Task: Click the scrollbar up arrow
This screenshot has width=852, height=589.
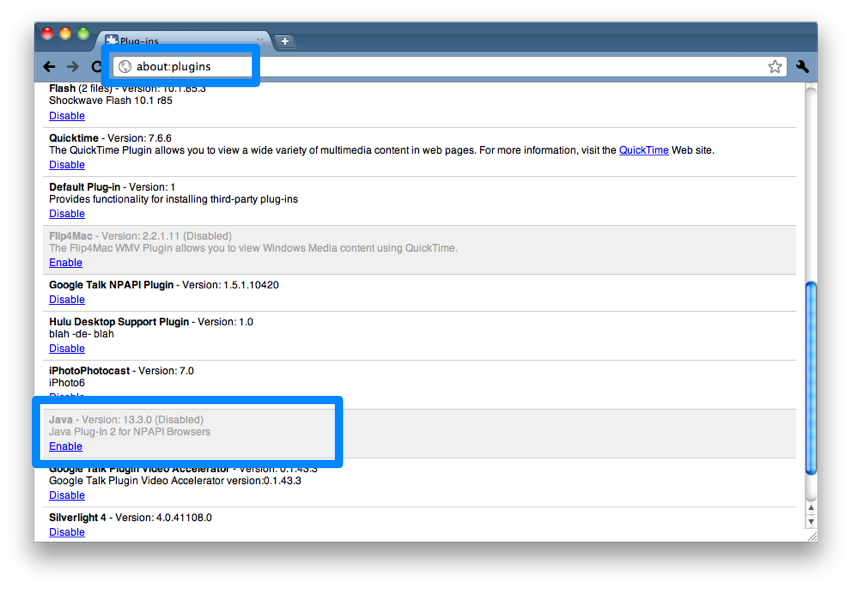Action: pos(811,508)
